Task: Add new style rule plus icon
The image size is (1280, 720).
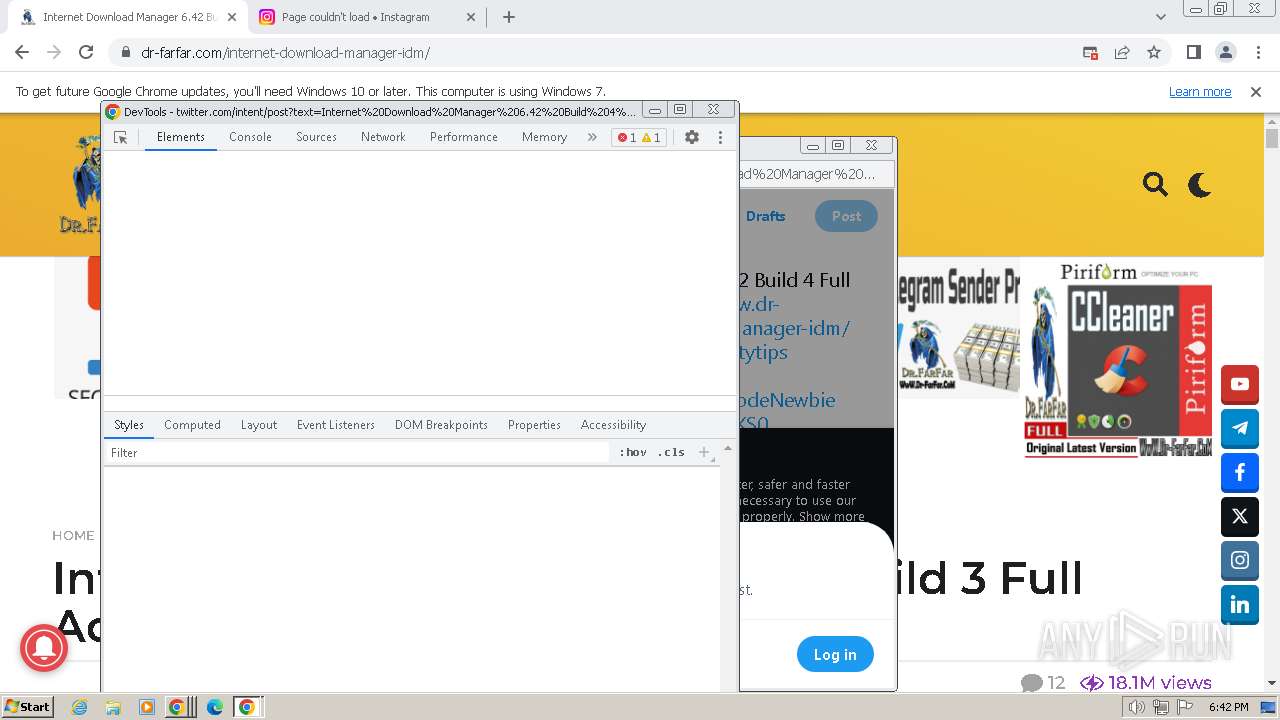Action: (x=704, y=453)
